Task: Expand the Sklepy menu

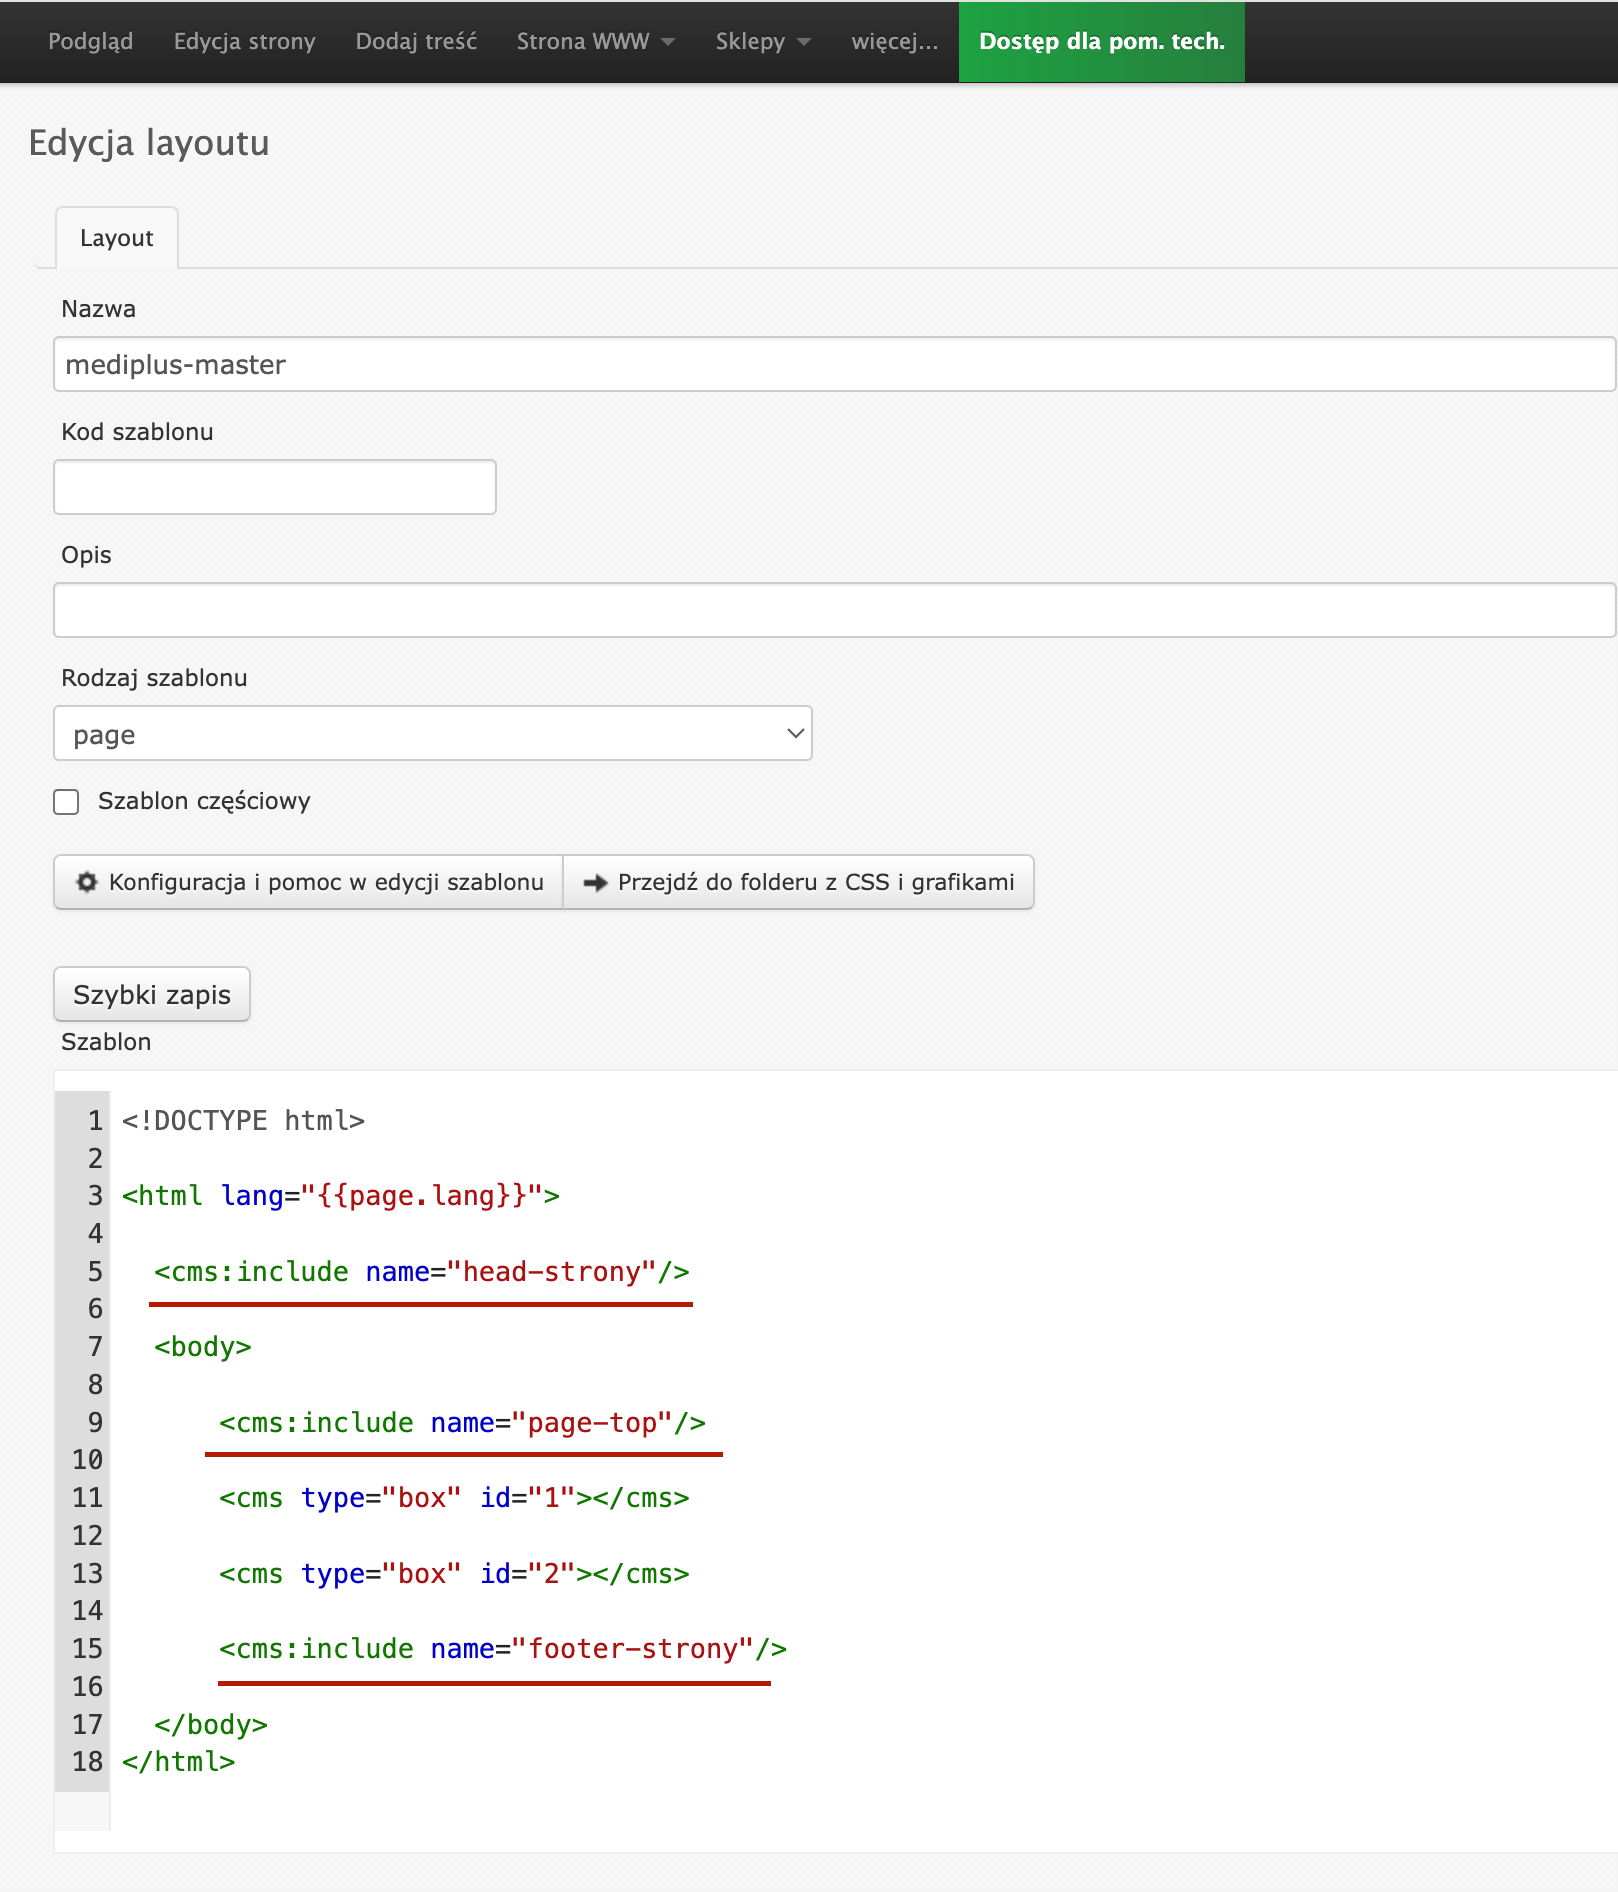Action: 762,41
